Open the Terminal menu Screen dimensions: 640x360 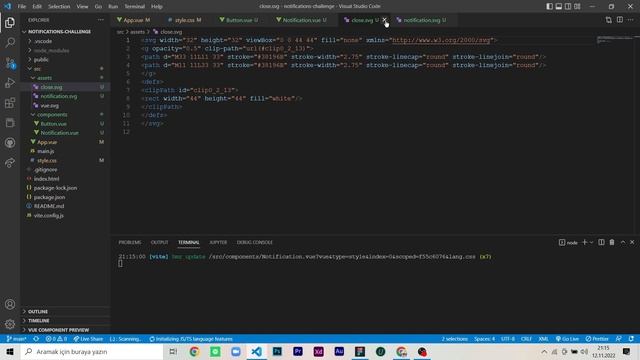click(x=134, y=7)
